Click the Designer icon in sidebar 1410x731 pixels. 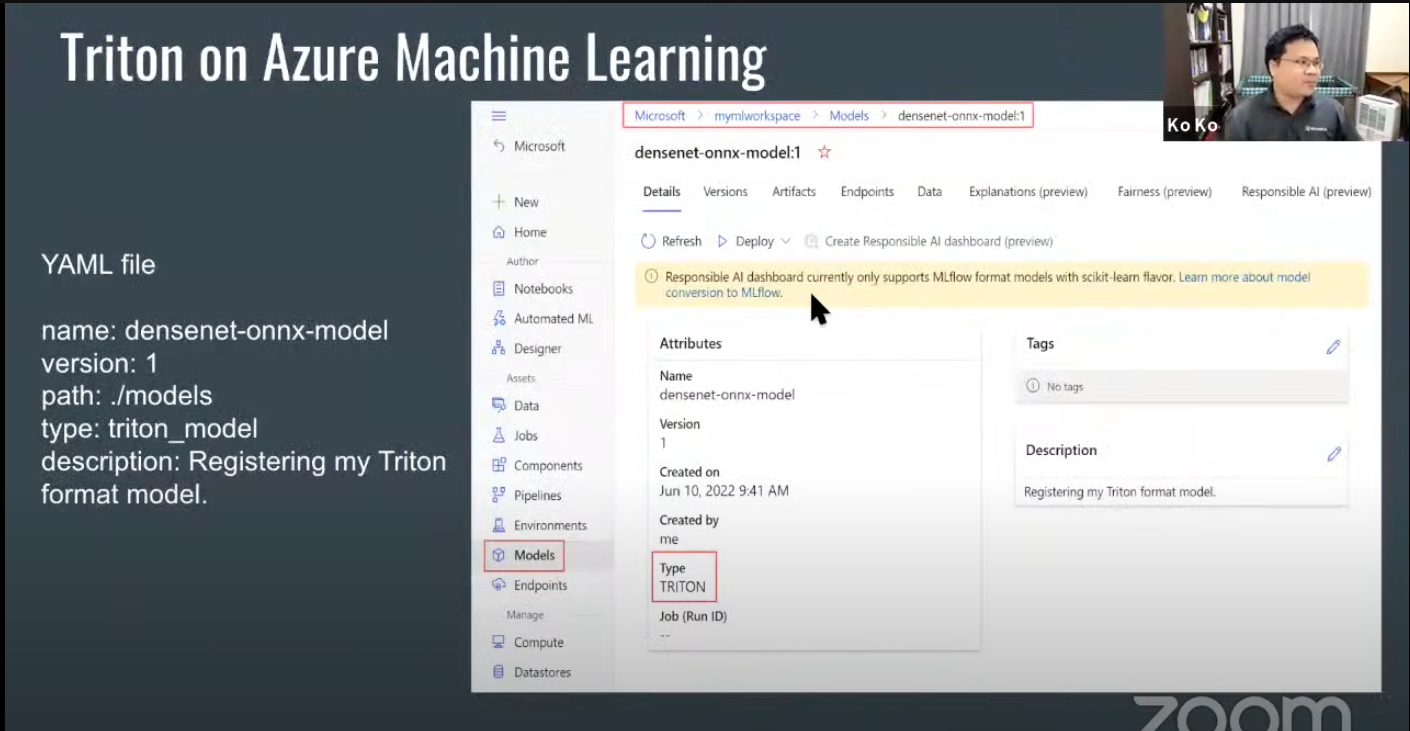[499, 349]
